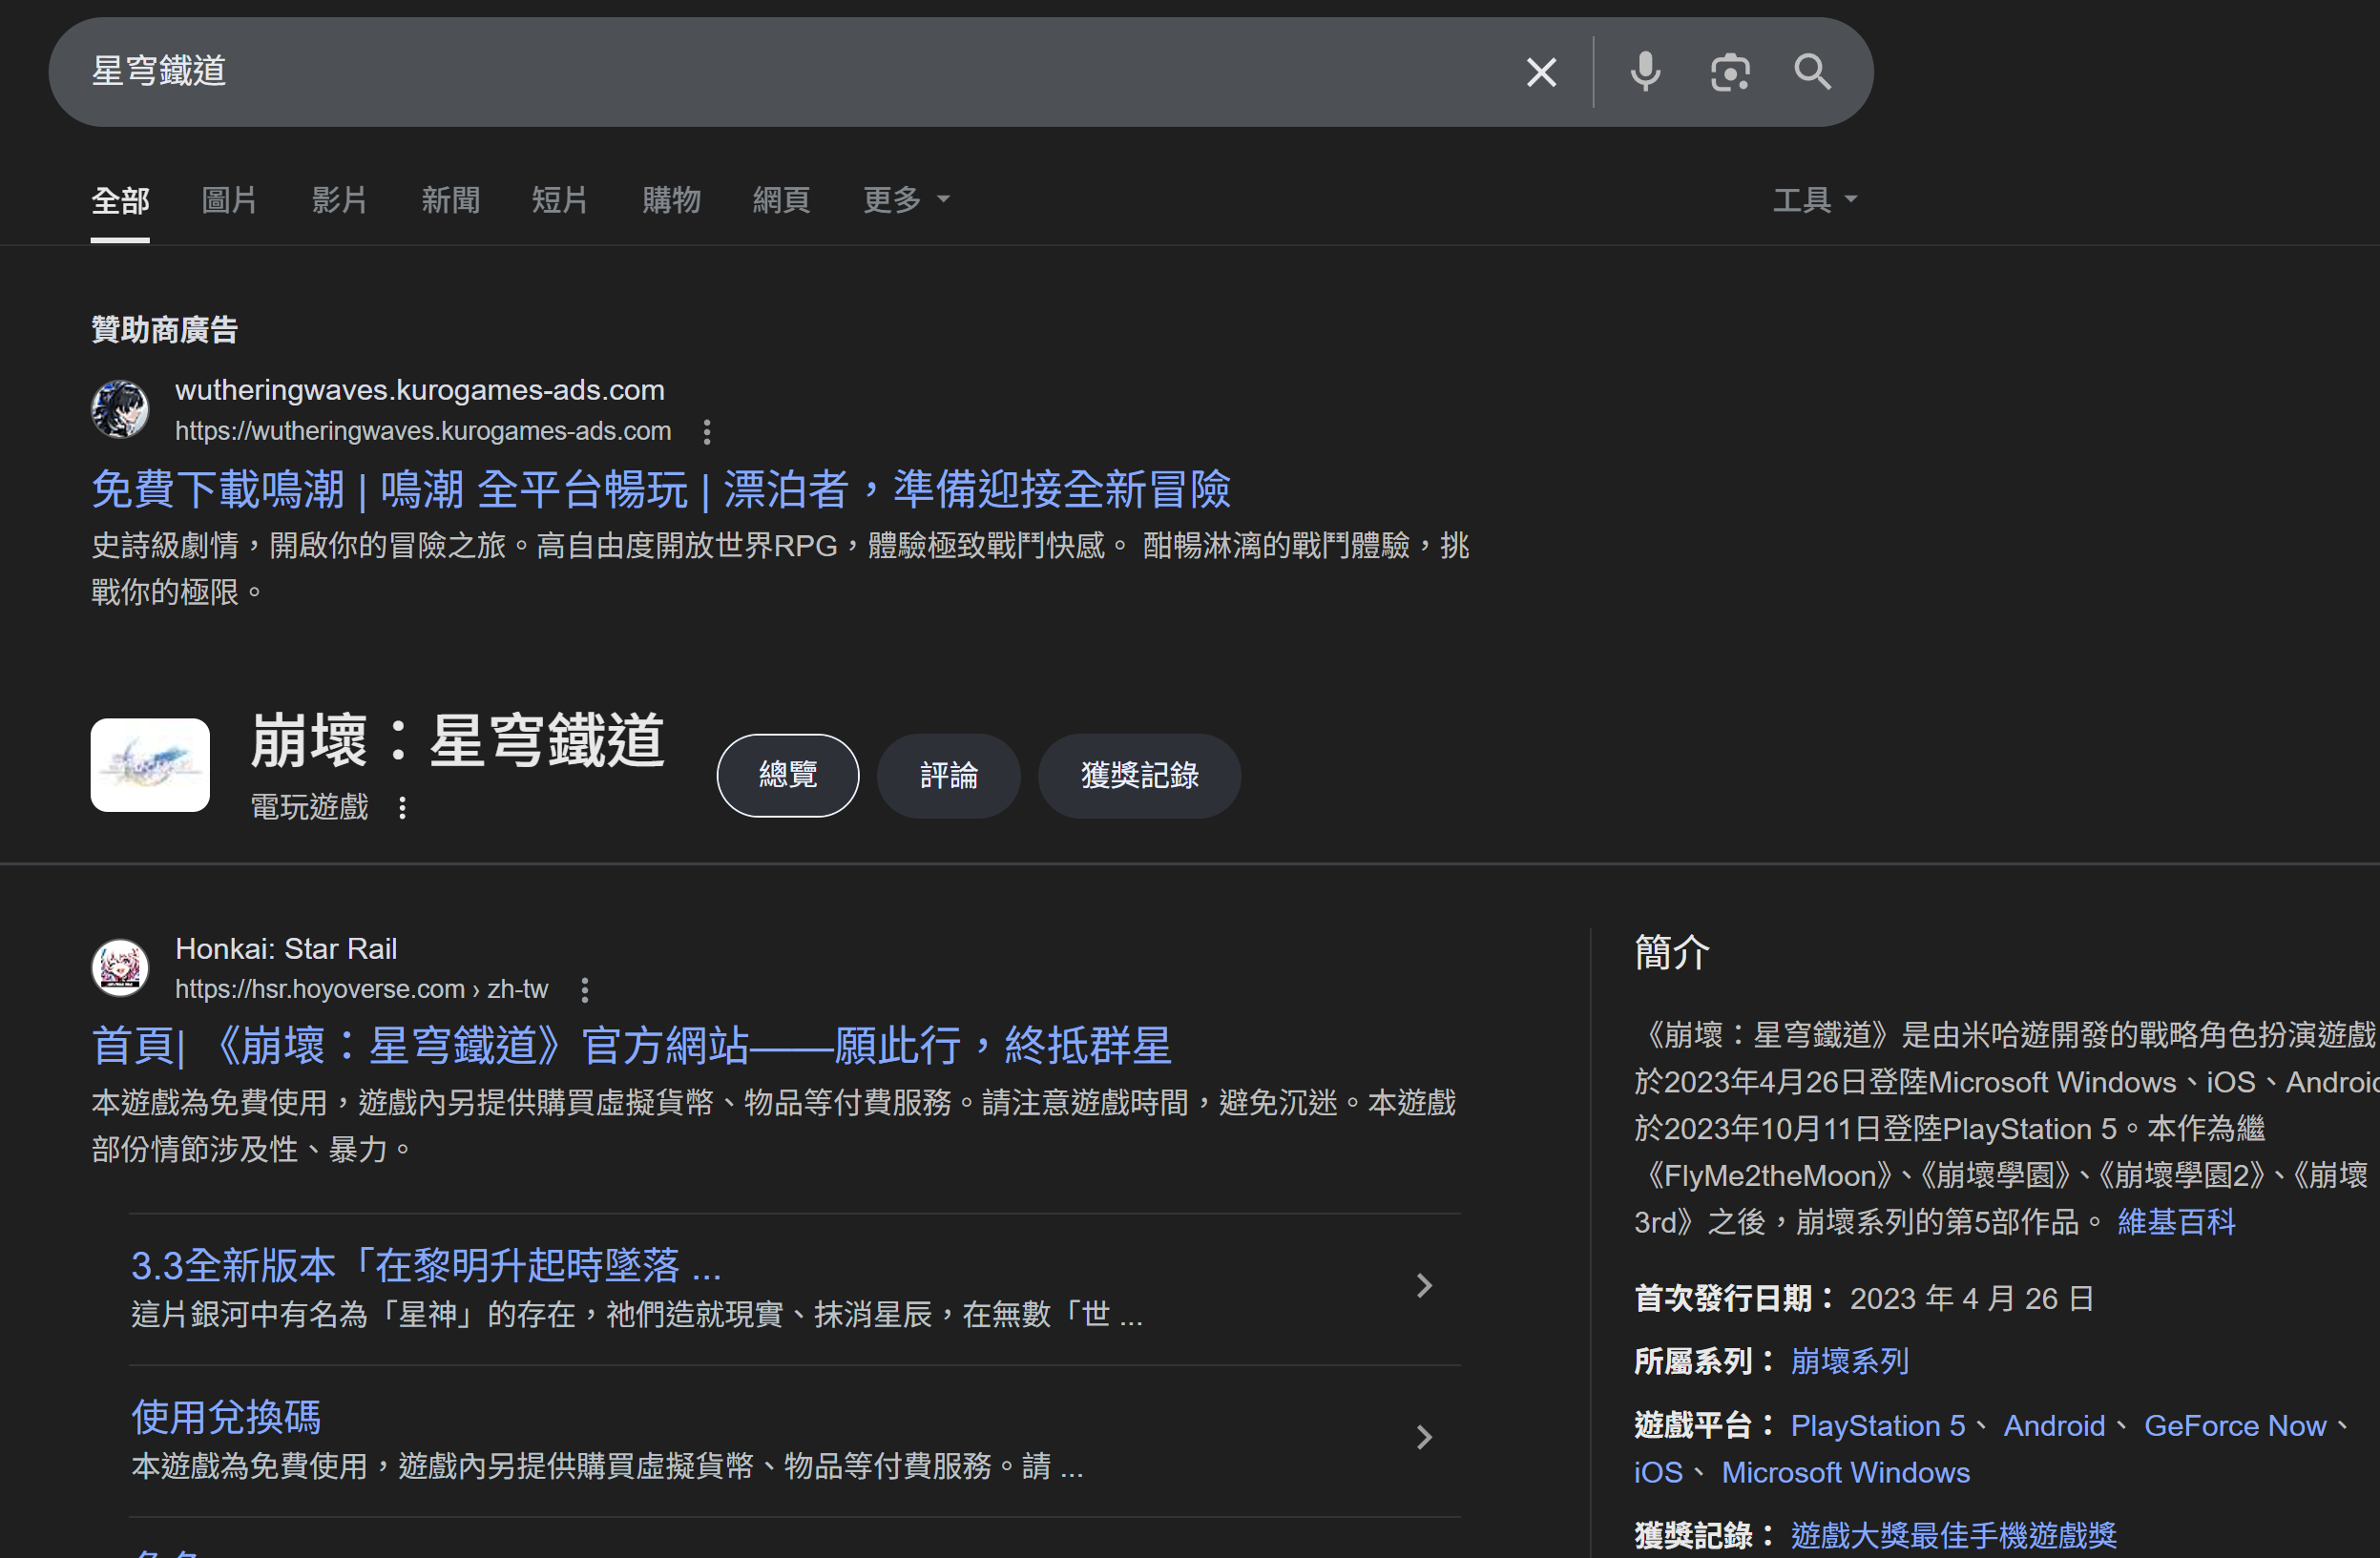
Task: Open the official website result 首頁|《崩壞：星穹鐵道》
Action: point(631,1046)
